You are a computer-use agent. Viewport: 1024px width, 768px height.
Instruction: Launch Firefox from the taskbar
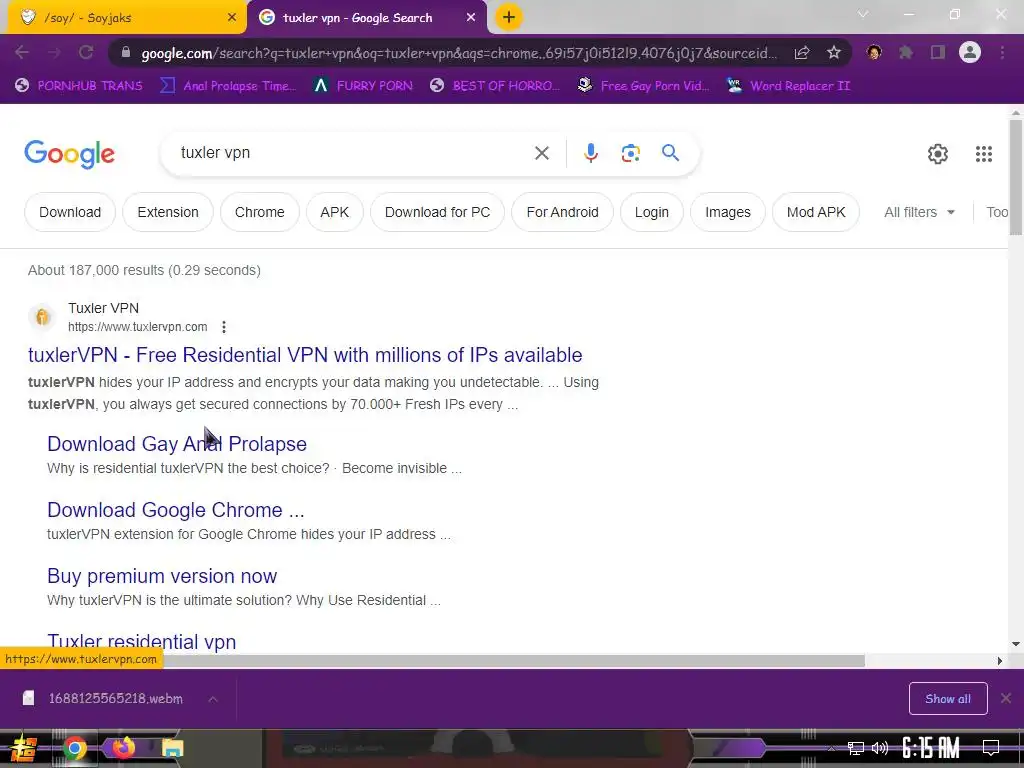[x=123, y=748]
